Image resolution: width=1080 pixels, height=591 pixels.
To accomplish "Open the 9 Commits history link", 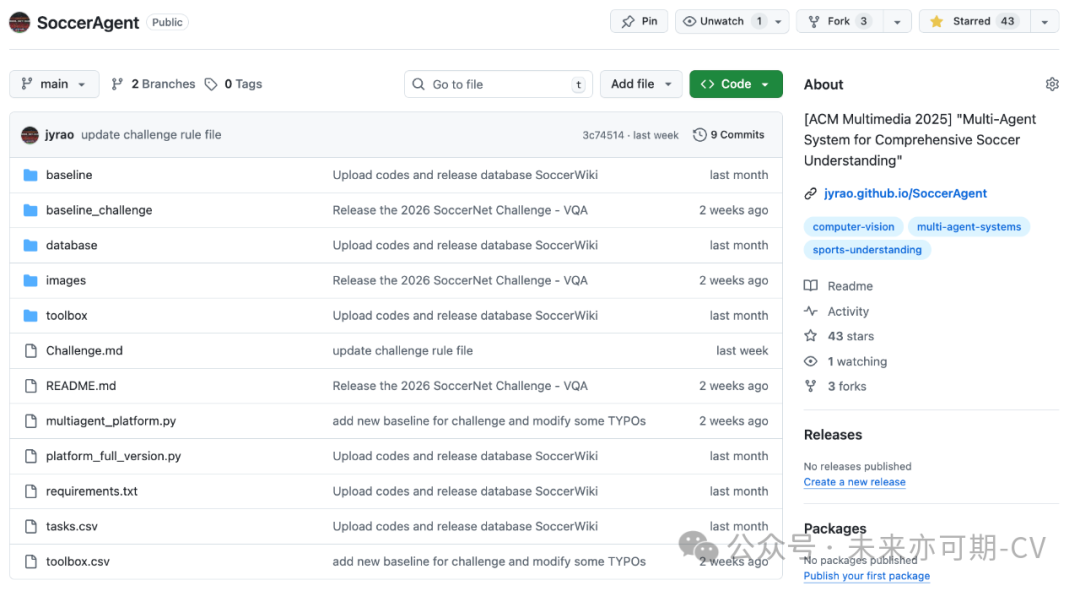I will [x=729, y=135].
